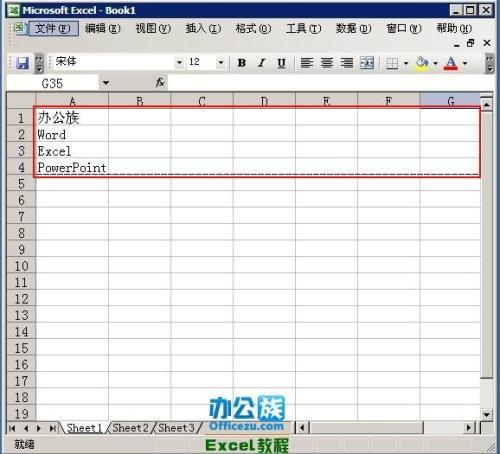Viewport: 500px width, 454px height.
Task: Switch to the Sheet3 tab
Action: pos(176,428)
